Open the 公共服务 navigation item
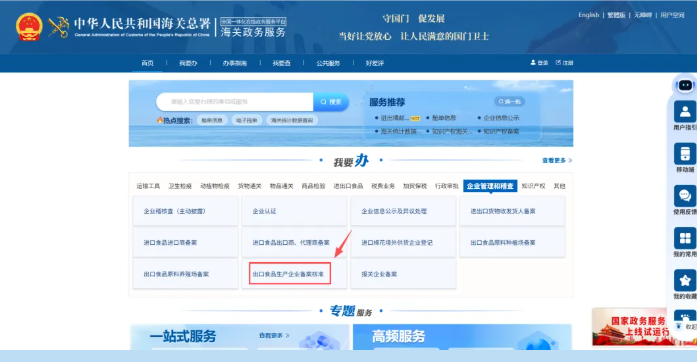697x362 pixels. (x=328, y=63)
